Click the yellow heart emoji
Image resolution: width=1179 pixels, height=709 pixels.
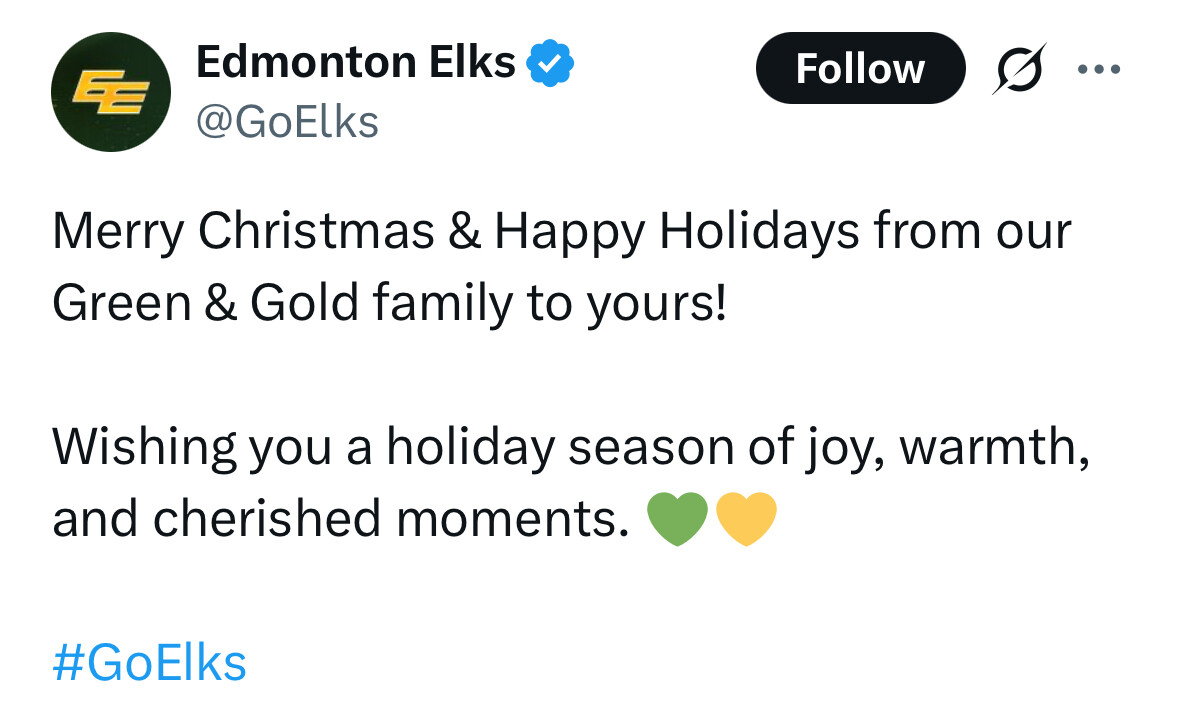(746, 520)
